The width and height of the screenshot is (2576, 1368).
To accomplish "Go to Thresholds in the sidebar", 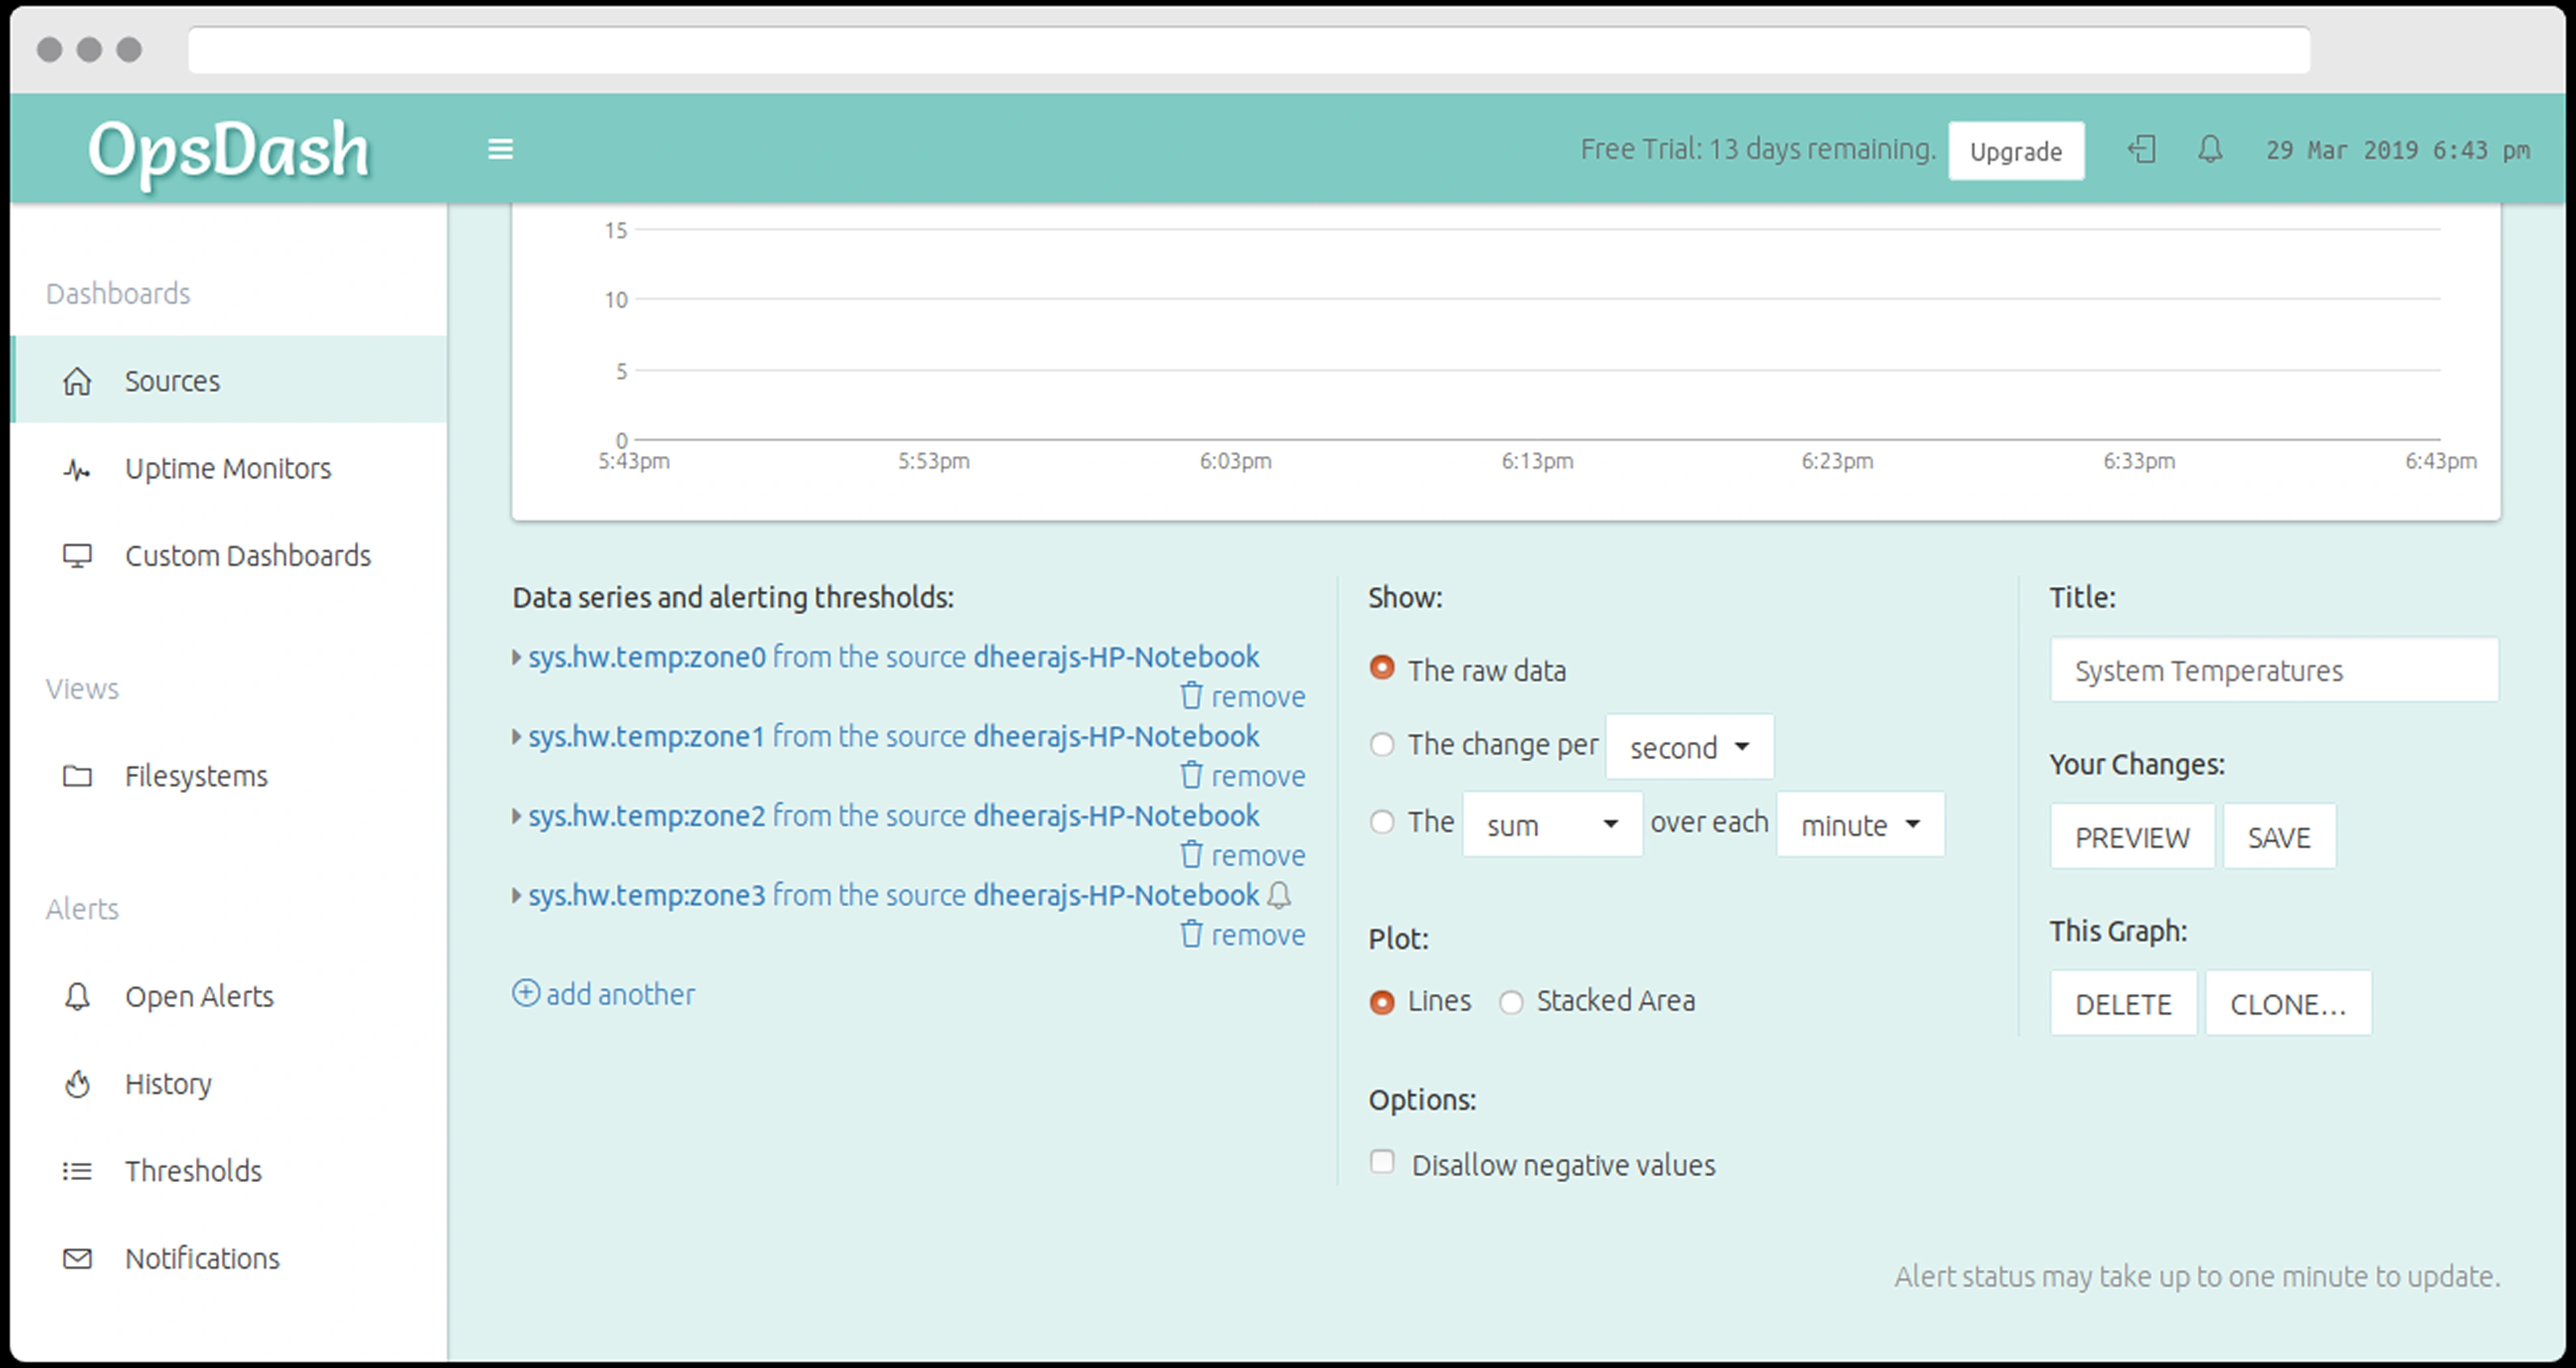I will [x=193, y=1171].
